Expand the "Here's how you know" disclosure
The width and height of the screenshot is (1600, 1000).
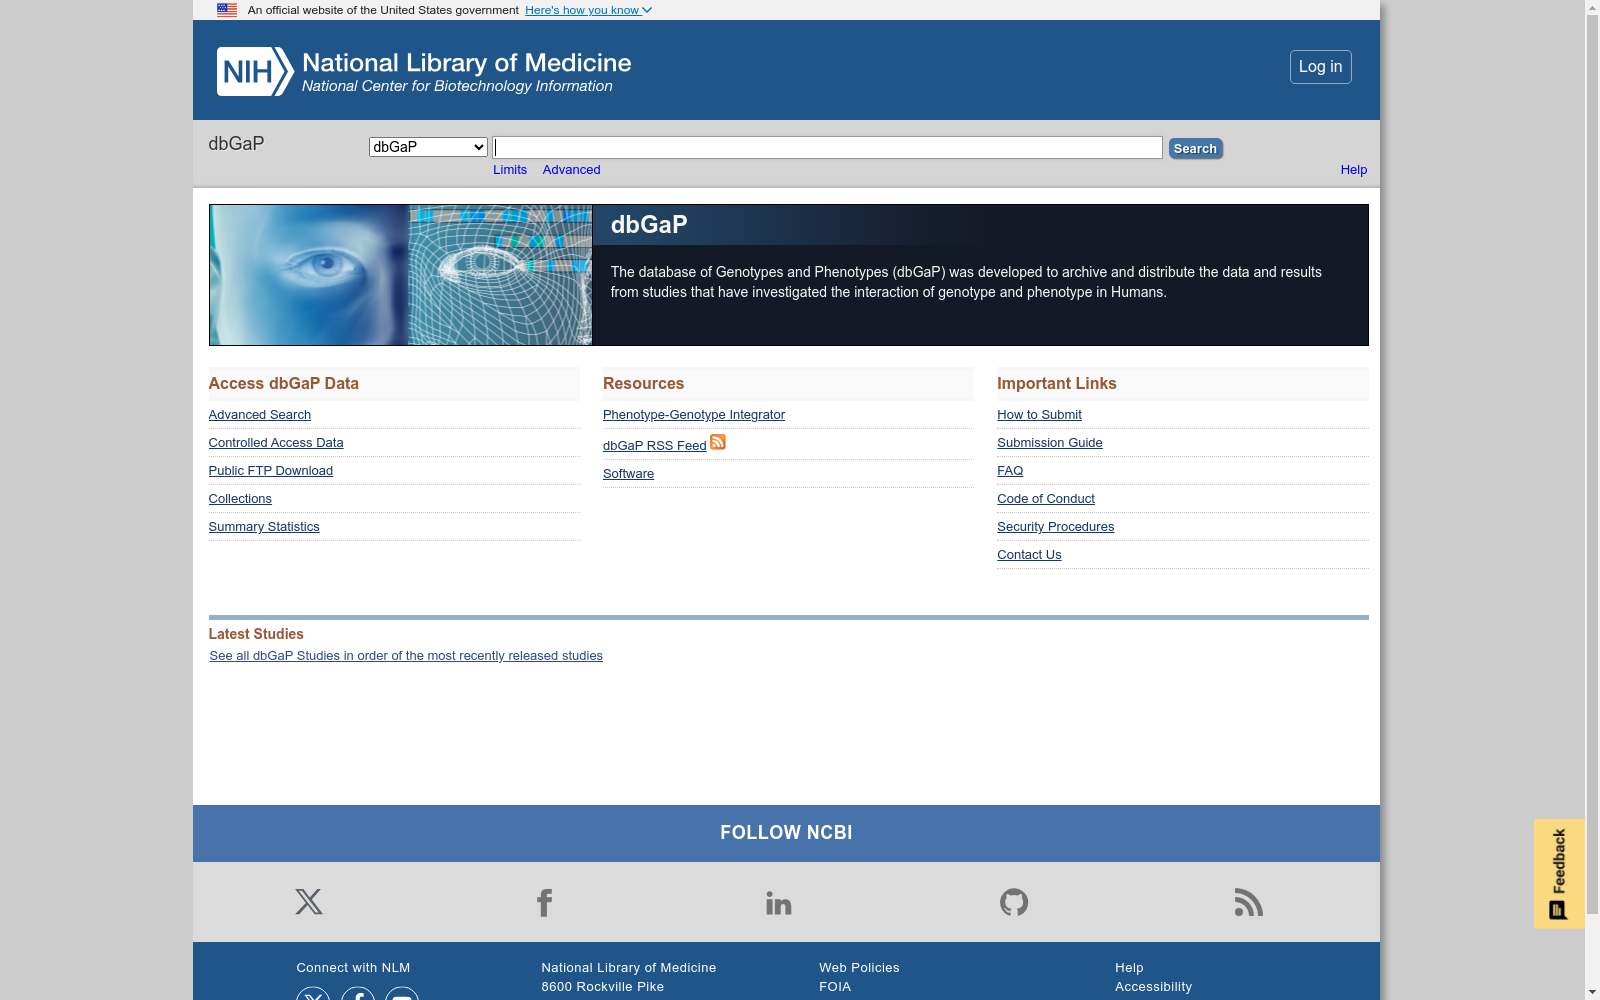(588, 10)
